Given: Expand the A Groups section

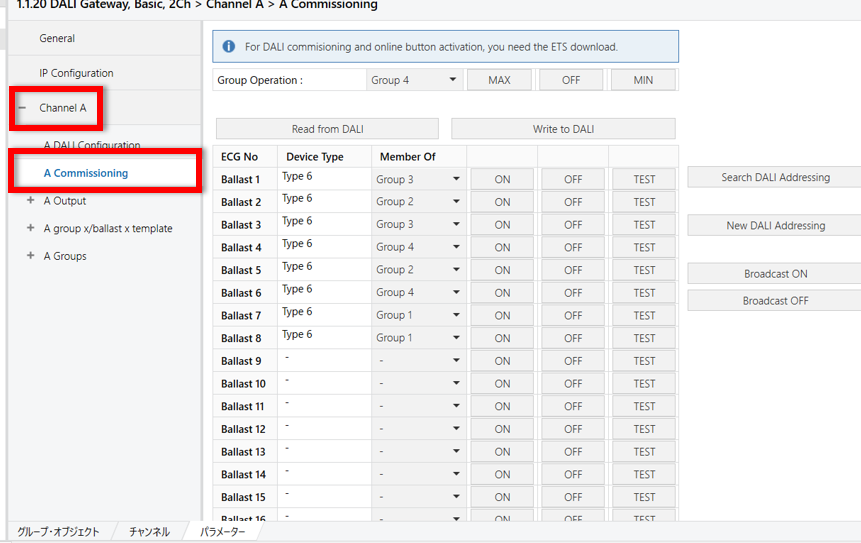Looking at the screenshot, I should point(31,256).
